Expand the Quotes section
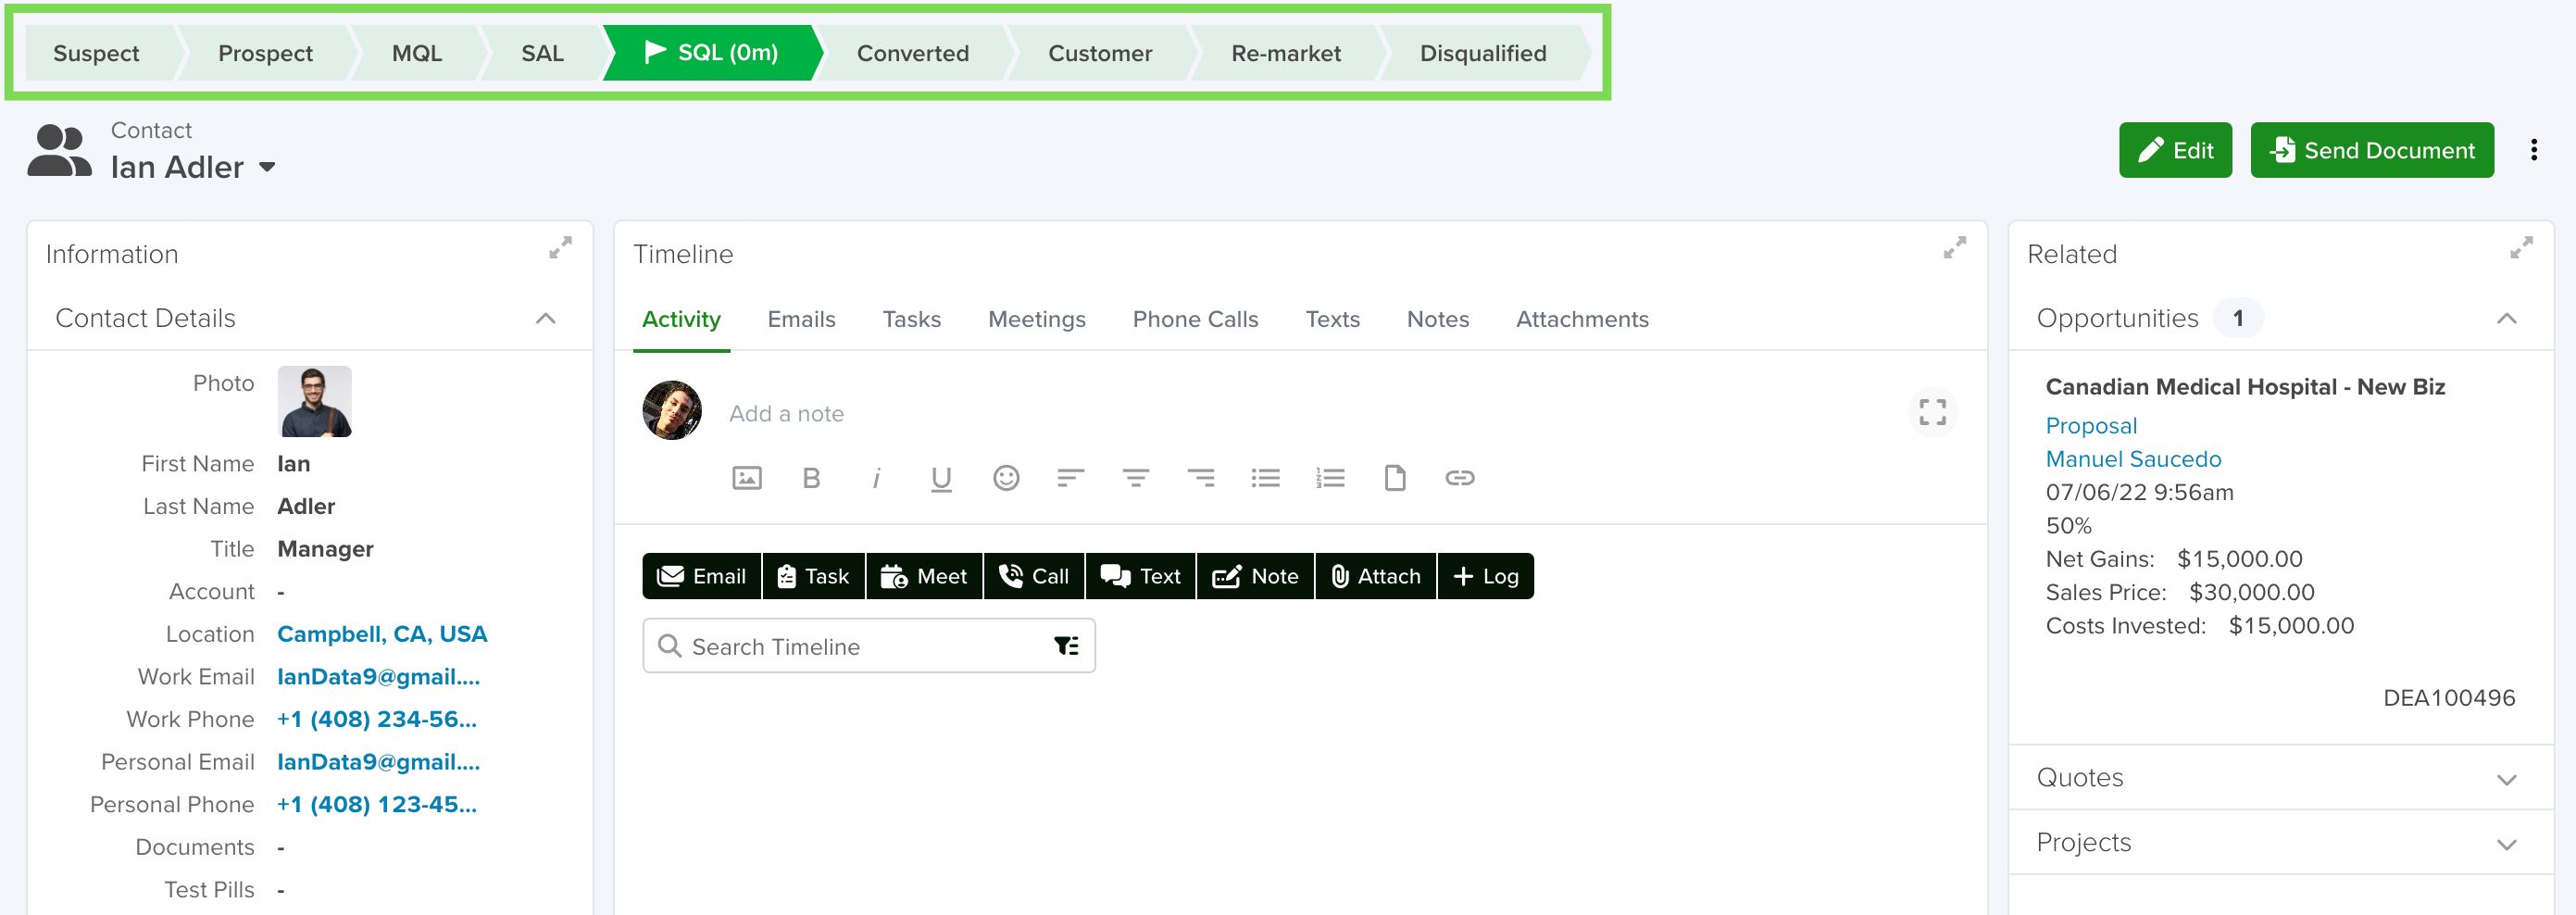The width and height of the screenshot is (2576, 915). tap(2506, 779)
